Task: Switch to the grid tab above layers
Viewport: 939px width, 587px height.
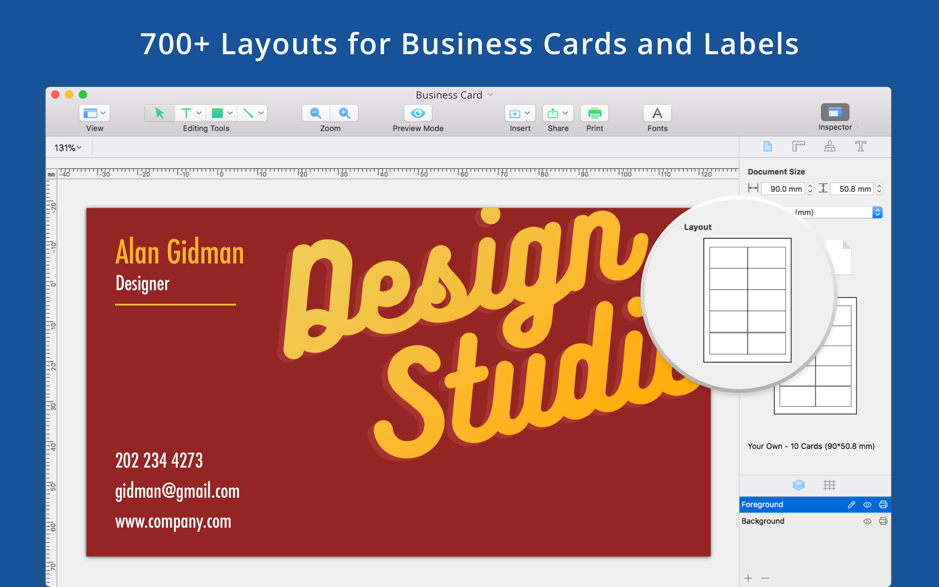Action: [x=829, y=485]
